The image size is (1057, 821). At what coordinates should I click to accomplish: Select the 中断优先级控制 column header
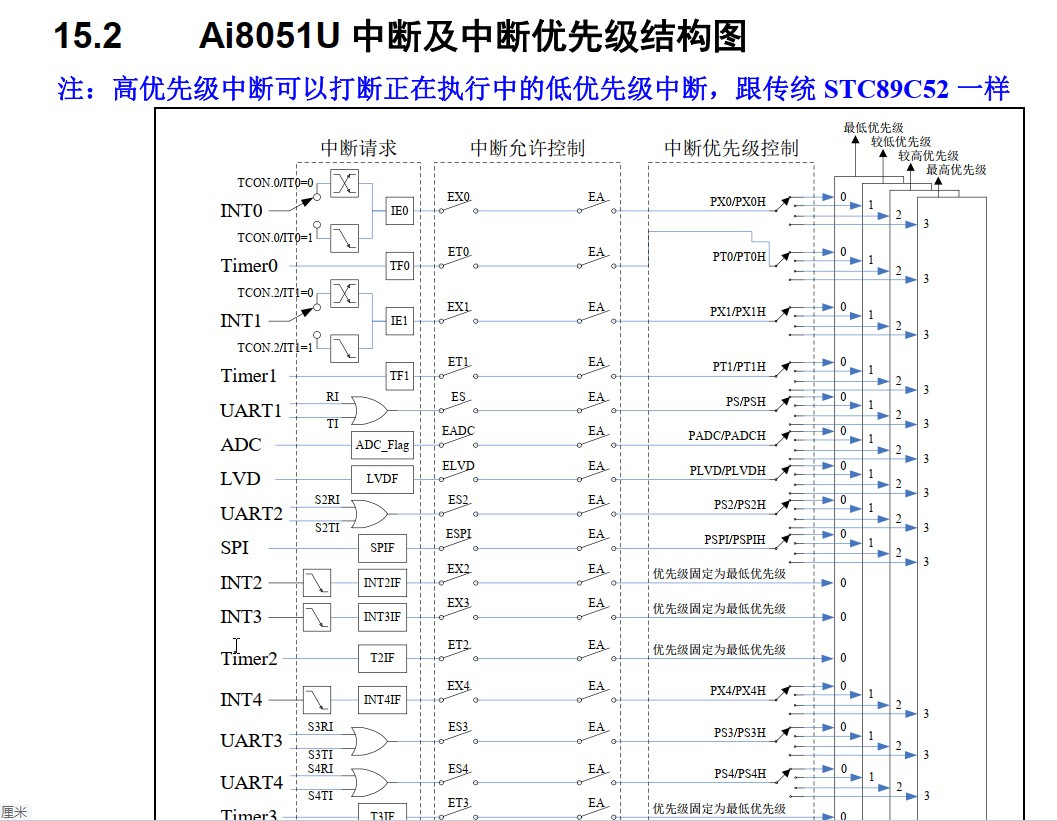[731, 148]
